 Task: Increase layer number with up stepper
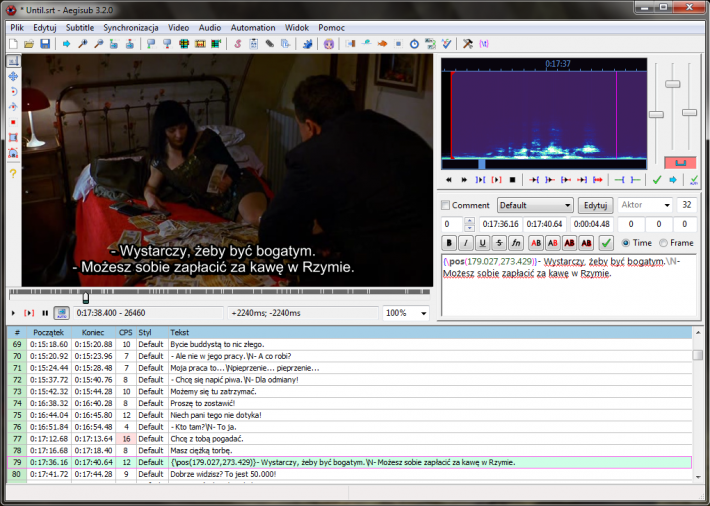(470, 221)
